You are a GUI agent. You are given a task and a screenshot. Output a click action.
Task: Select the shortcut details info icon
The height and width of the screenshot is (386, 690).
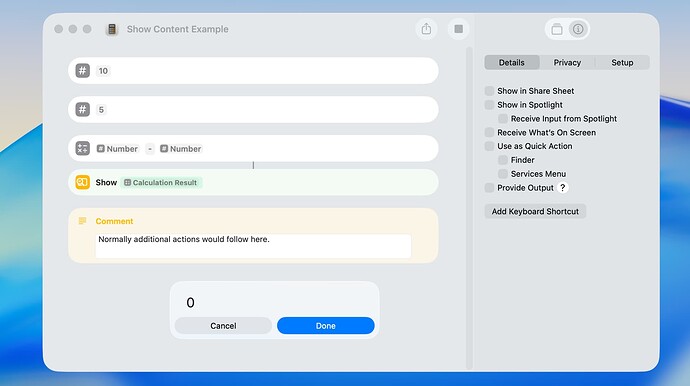tap(578, 29)
